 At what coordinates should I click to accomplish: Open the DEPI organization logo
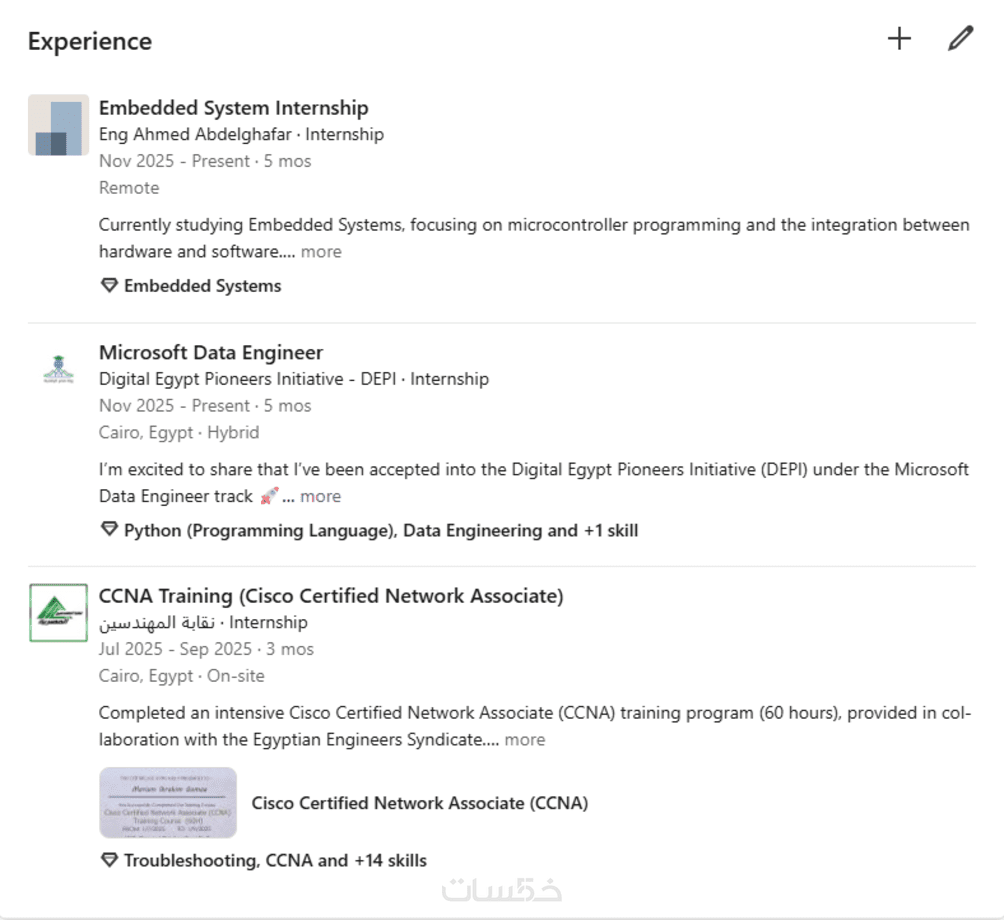click(58, 369)
